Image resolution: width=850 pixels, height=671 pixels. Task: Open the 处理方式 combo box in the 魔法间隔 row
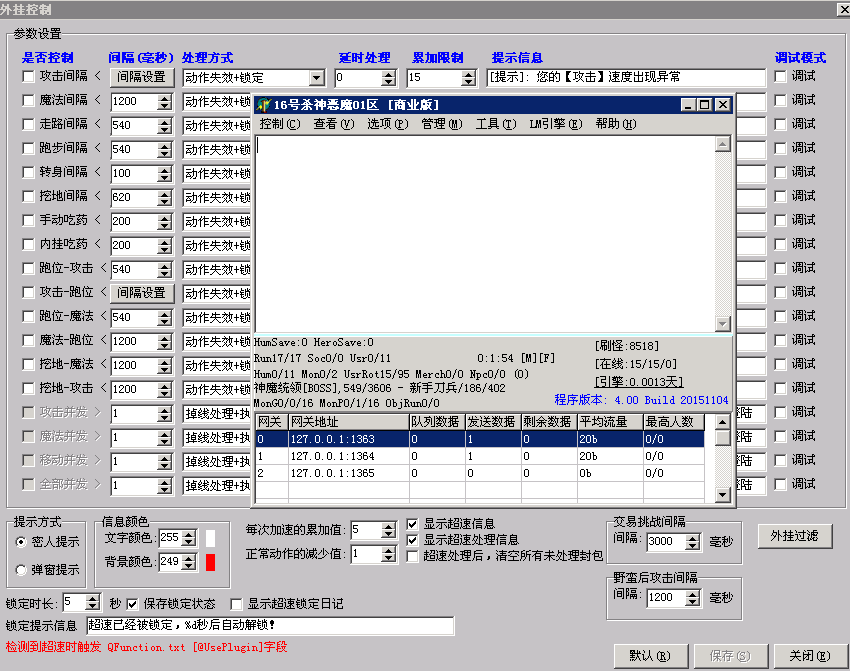click(x=217, y=102)
